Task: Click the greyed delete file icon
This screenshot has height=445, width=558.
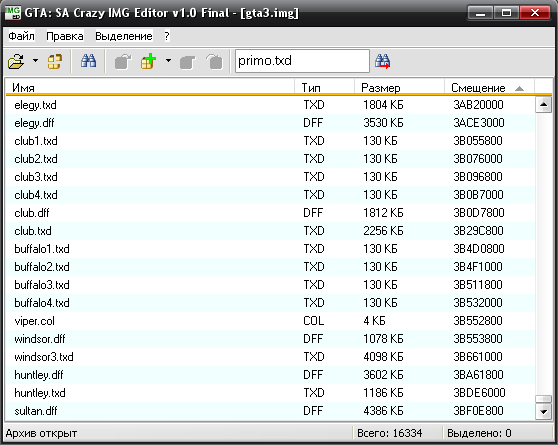Action: 215,62
